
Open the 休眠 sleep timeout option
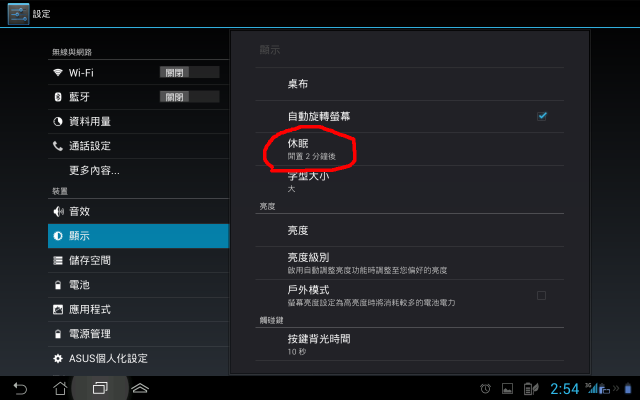click(x=409, y=149)
